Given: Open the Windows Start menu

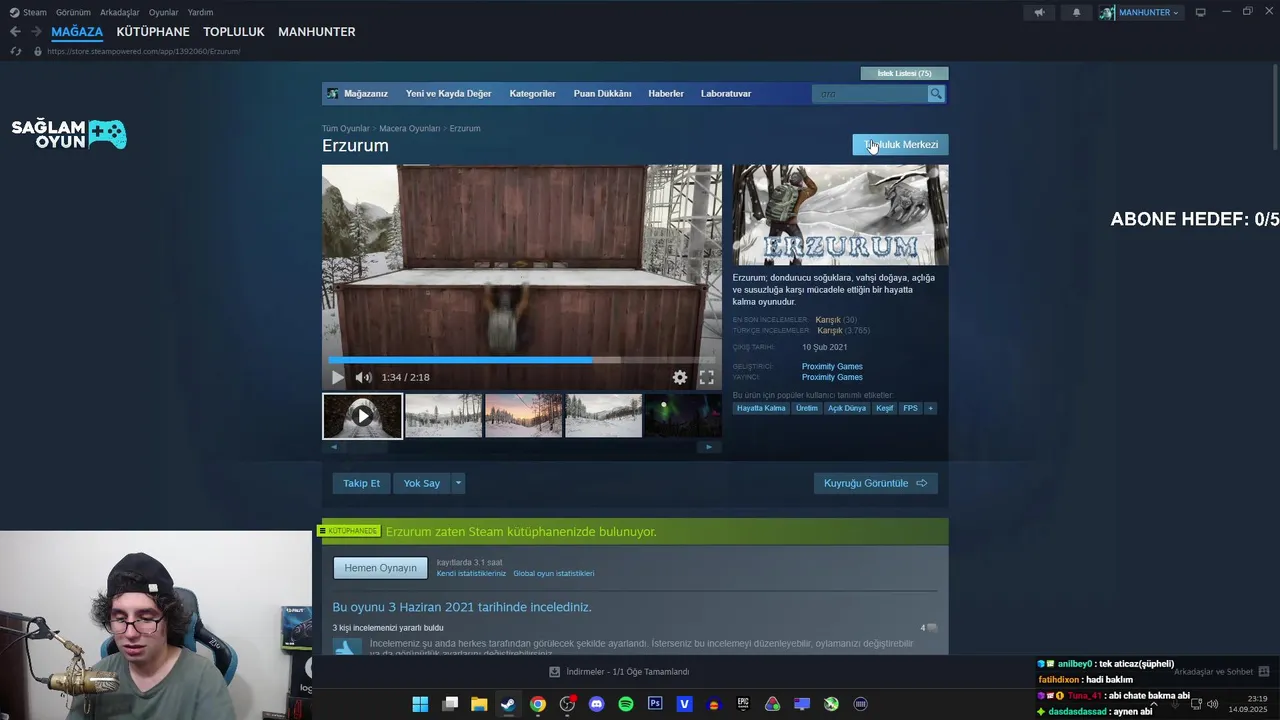Looking at the screenshot, I should click(x=420, y=704).
